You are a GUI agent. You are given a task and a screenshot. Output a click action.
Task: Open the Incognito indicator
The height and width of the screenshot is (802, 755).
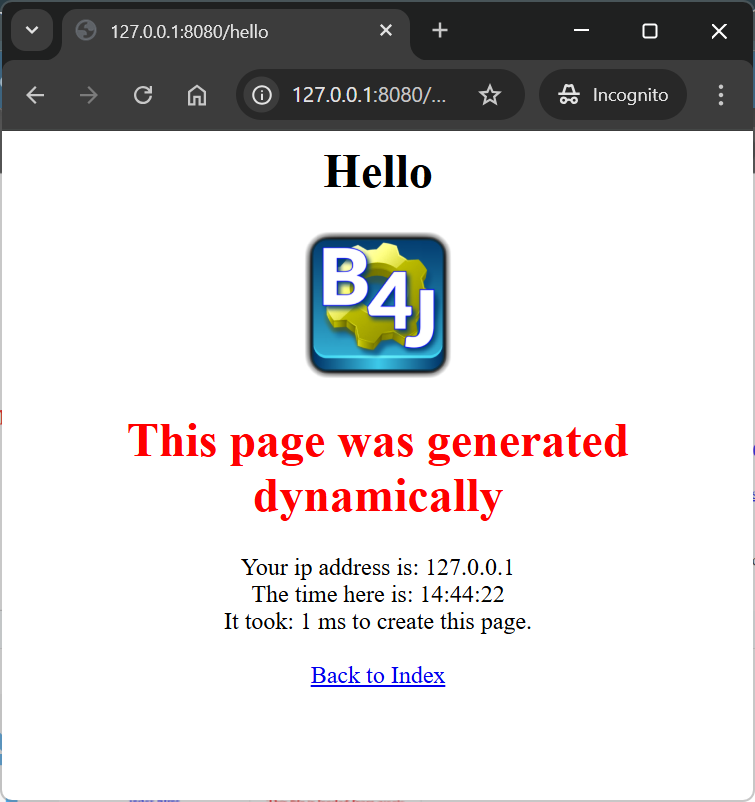click(613, 95)
